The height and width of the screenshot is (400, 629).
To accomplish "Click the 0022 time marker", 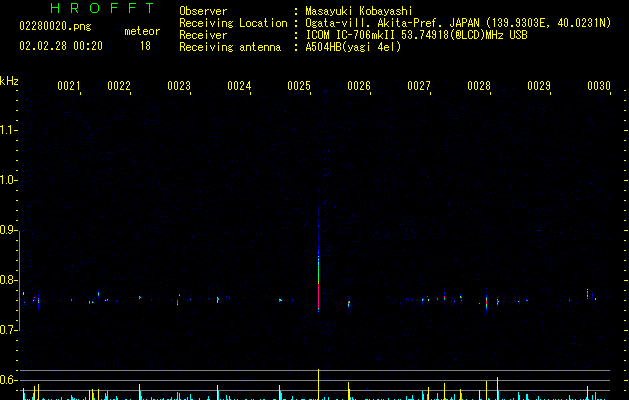I will click(x=119, y=85).
